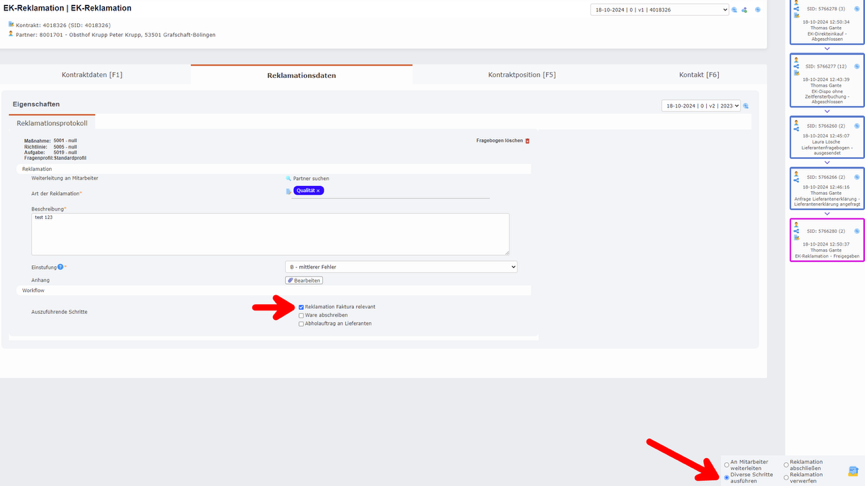Viewport: 865px width, 486px height.
Task: Open the contract version dropdown 18-10-2024 v1 4018326
Action: coord(659,10)
